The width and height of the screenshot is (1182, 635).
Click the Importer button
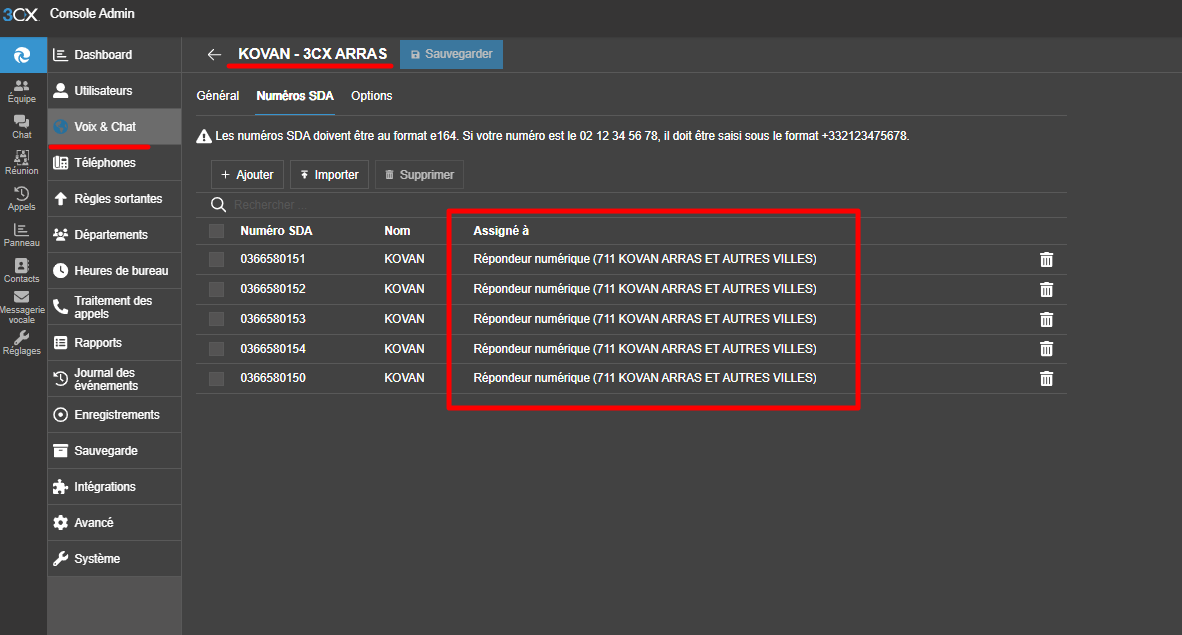pos(329,174)
